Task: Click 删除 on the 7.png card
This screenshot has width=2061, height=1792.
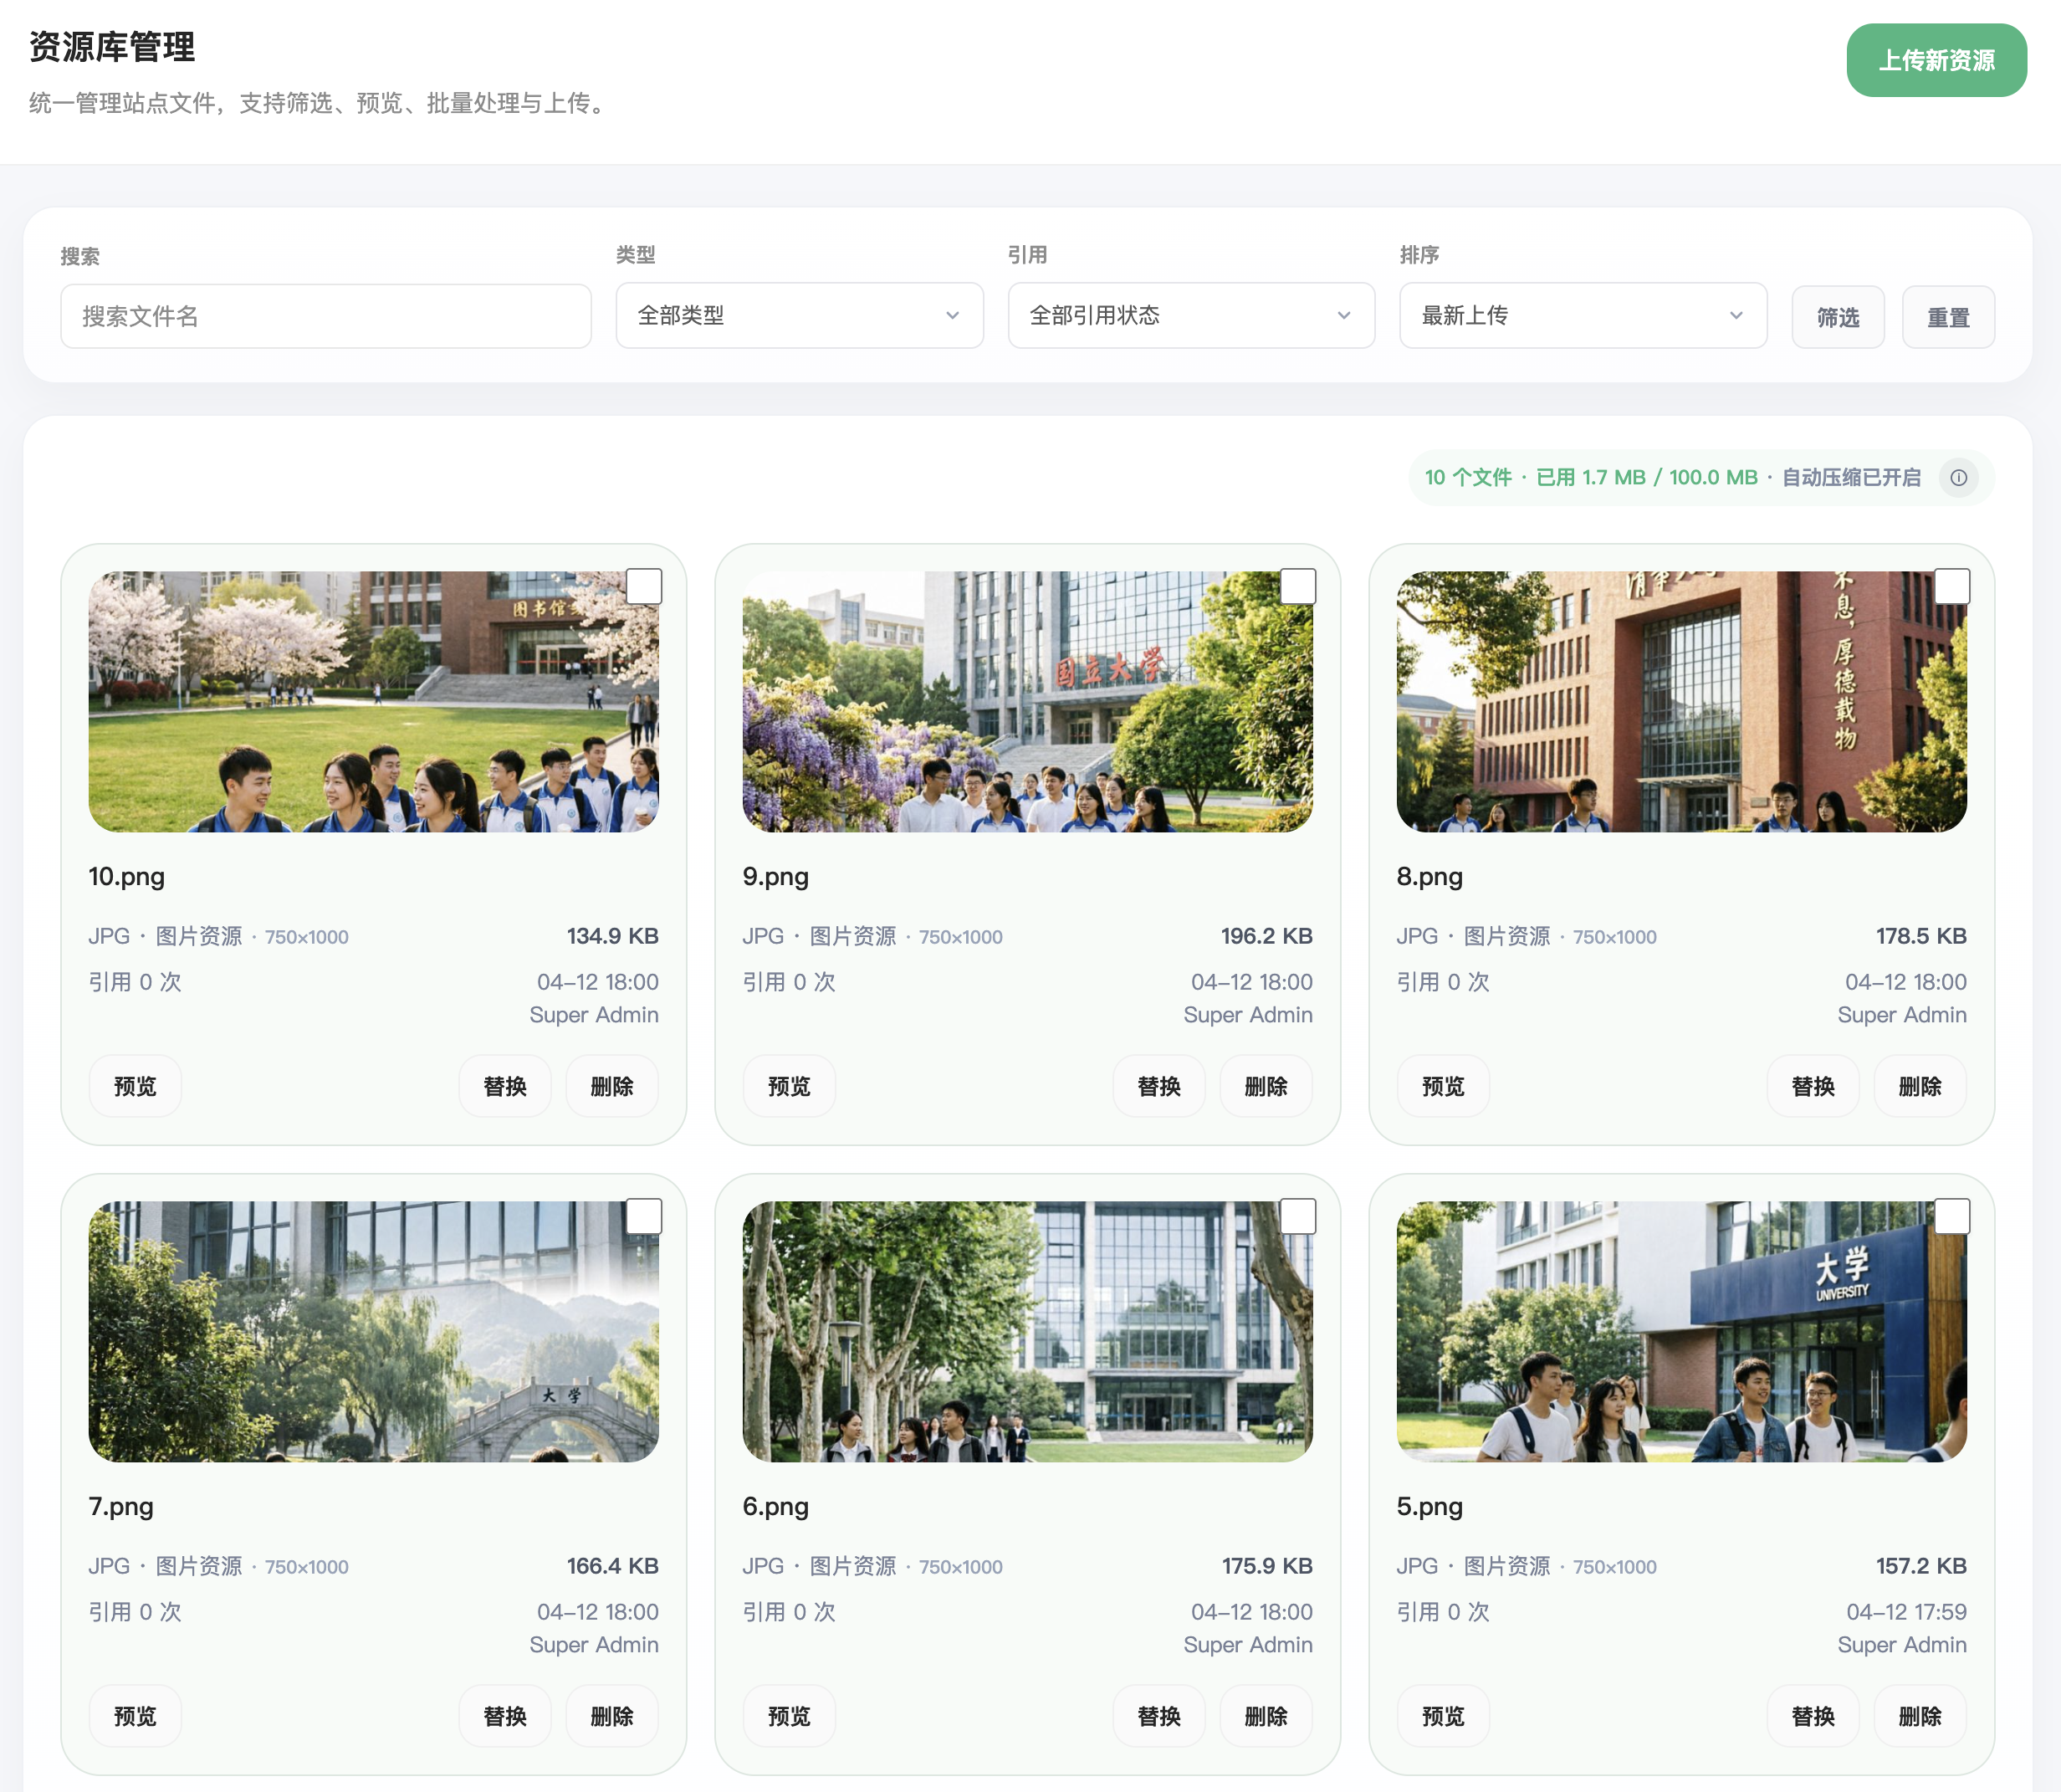Action: coord(611,1716)
